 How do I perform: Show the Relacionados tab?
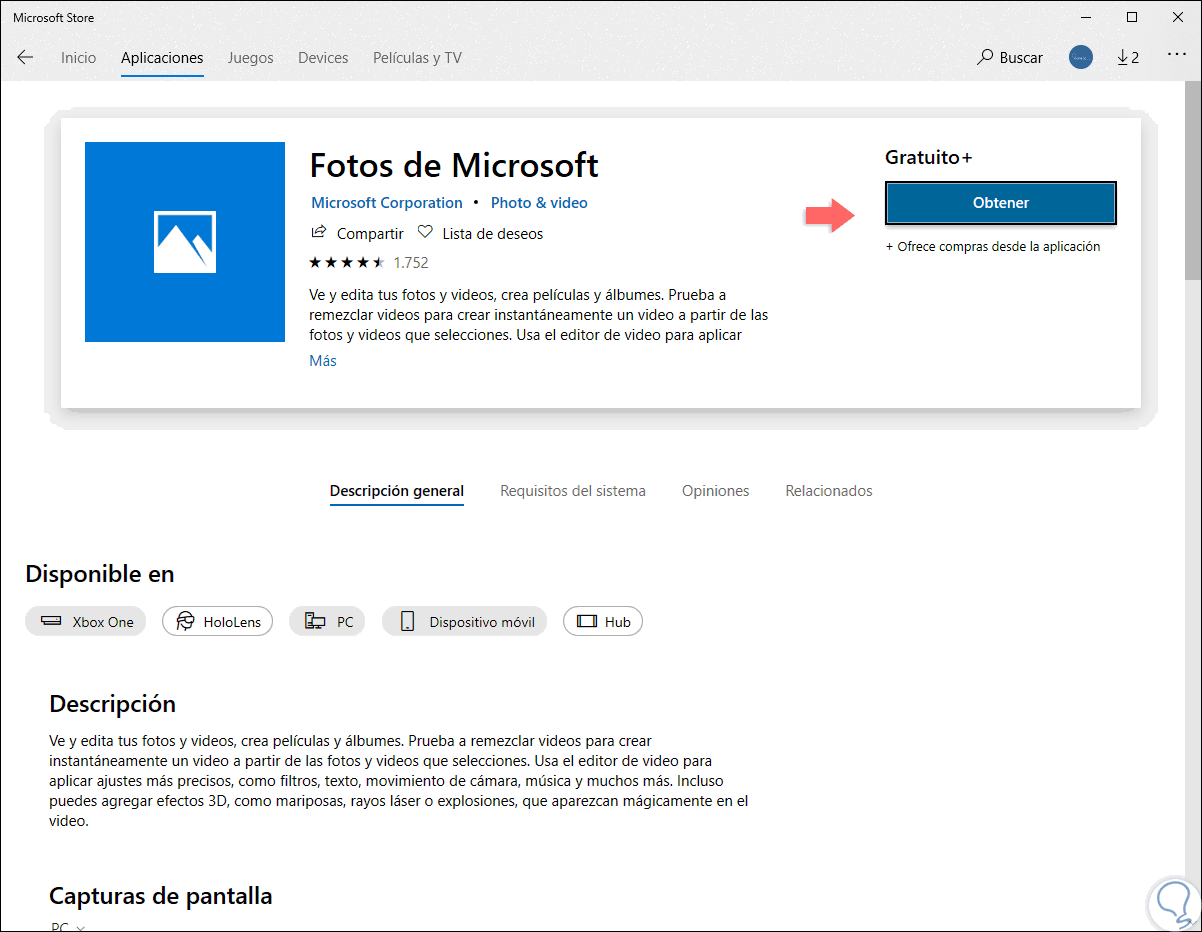[x=829, y=491]
